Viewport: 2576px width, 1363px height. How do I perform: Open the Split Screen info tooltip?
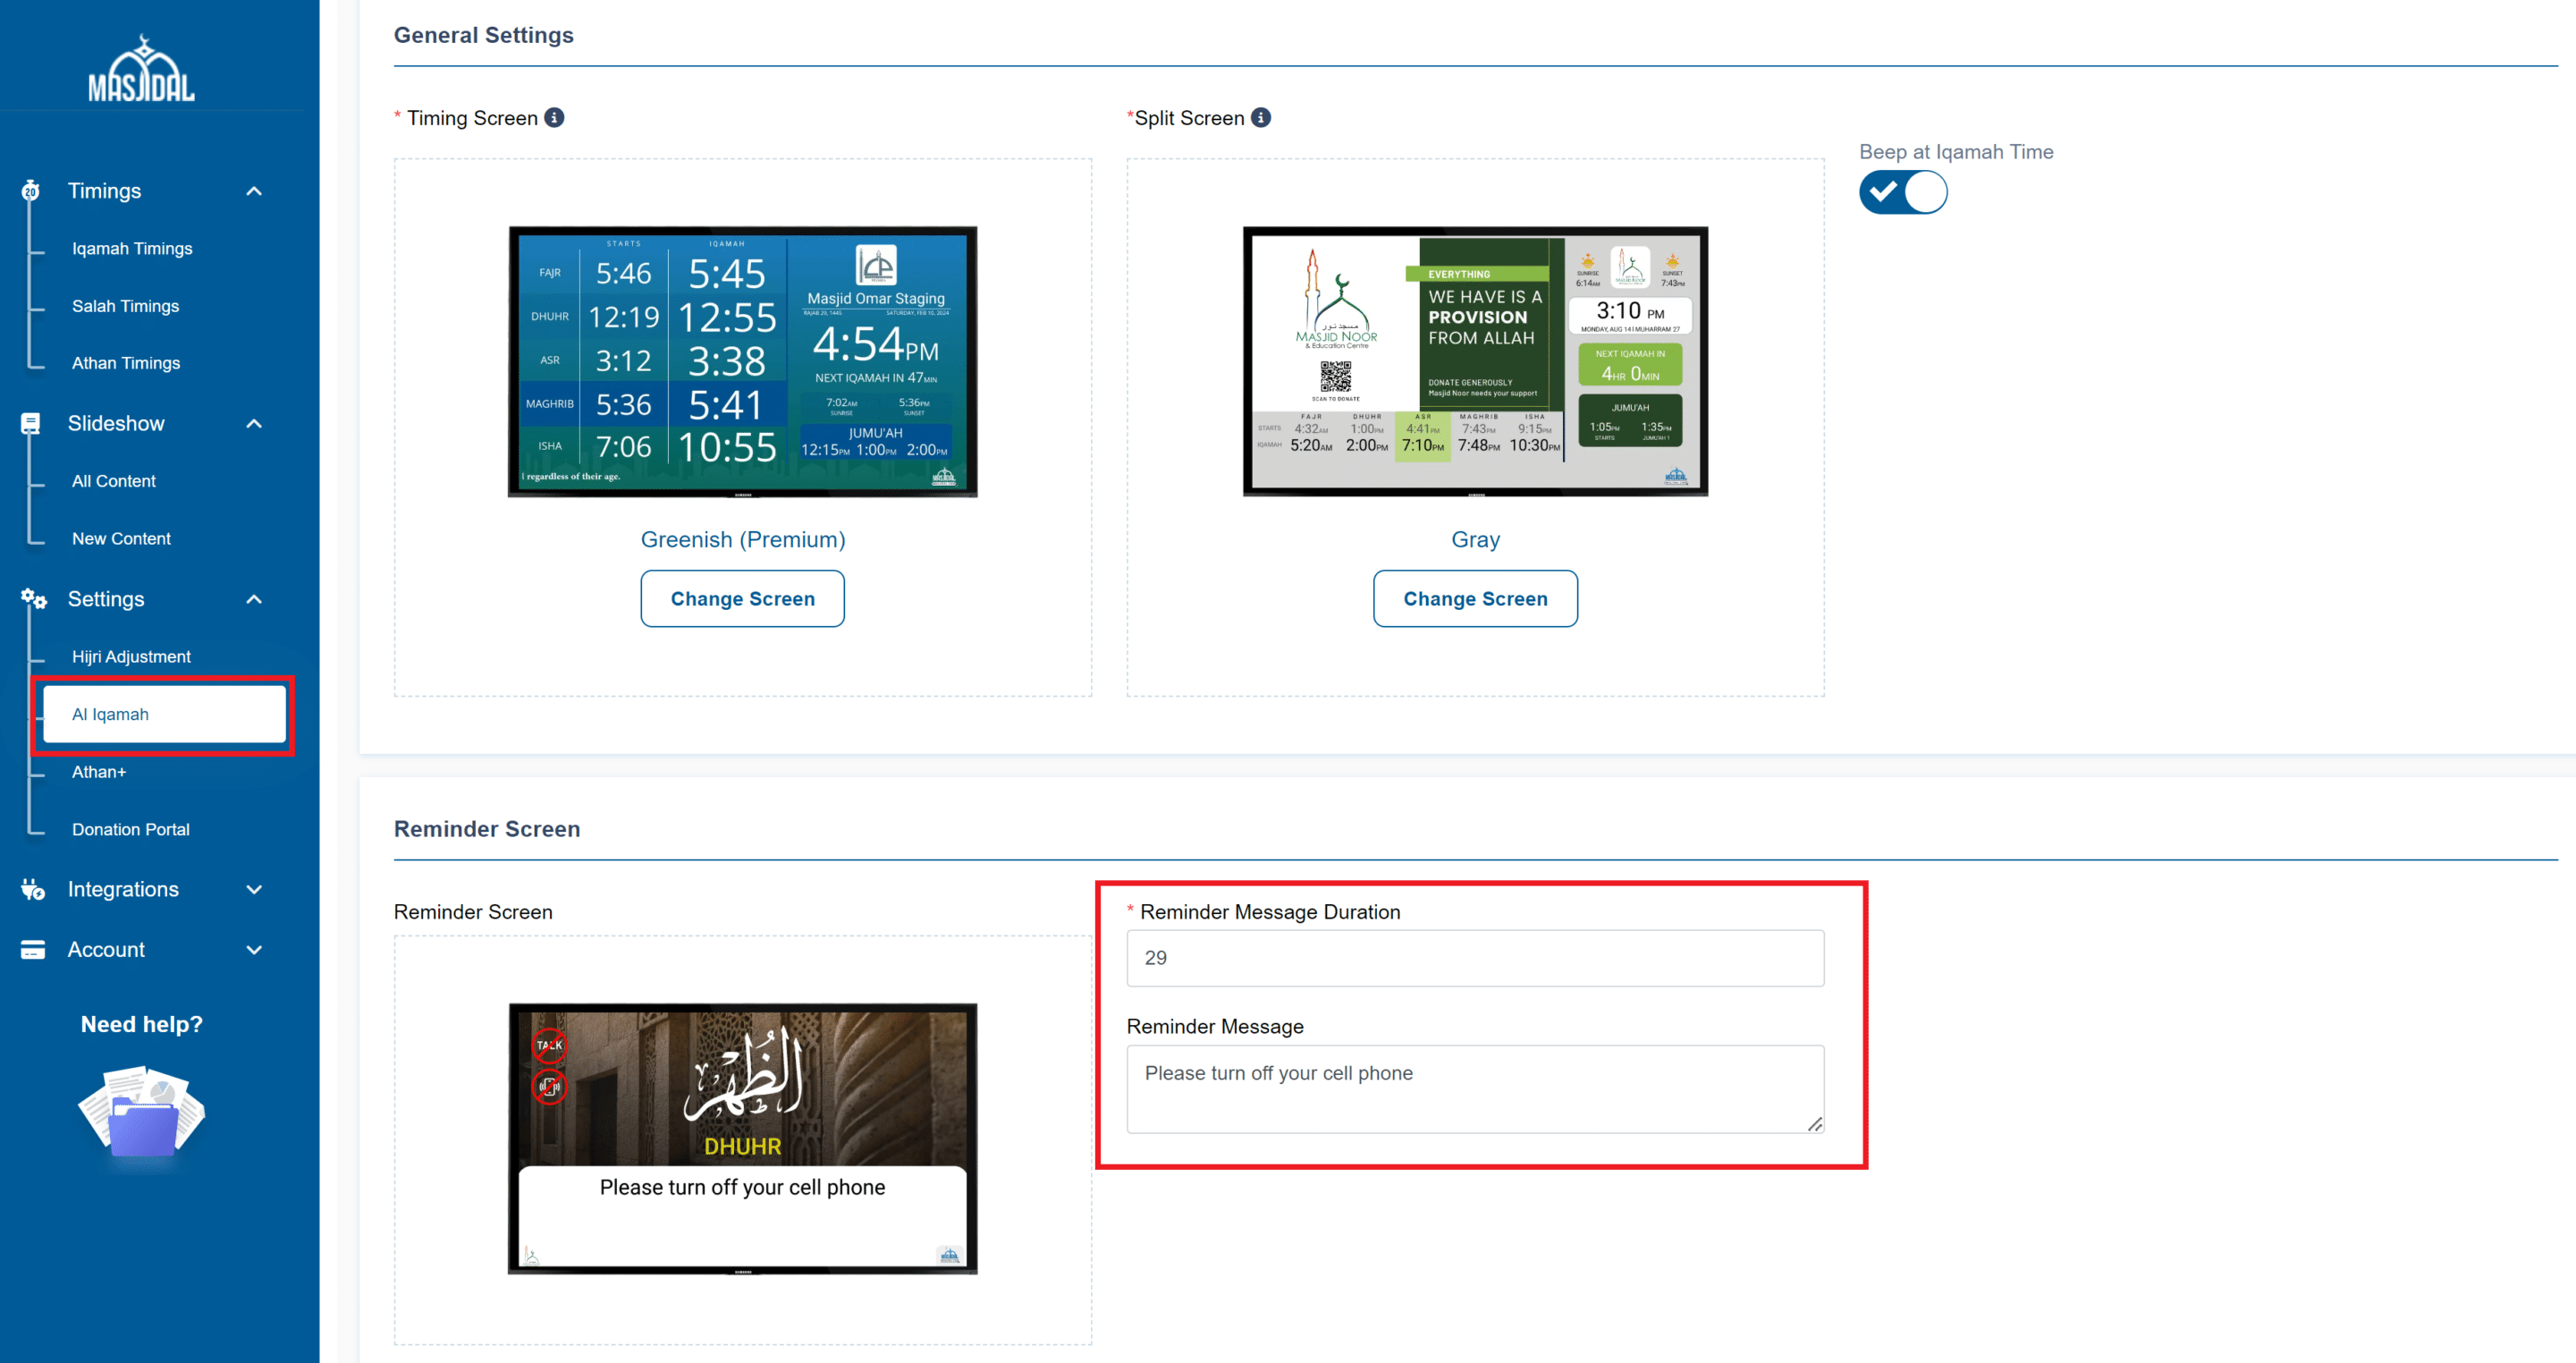(x=1262, y=117)
